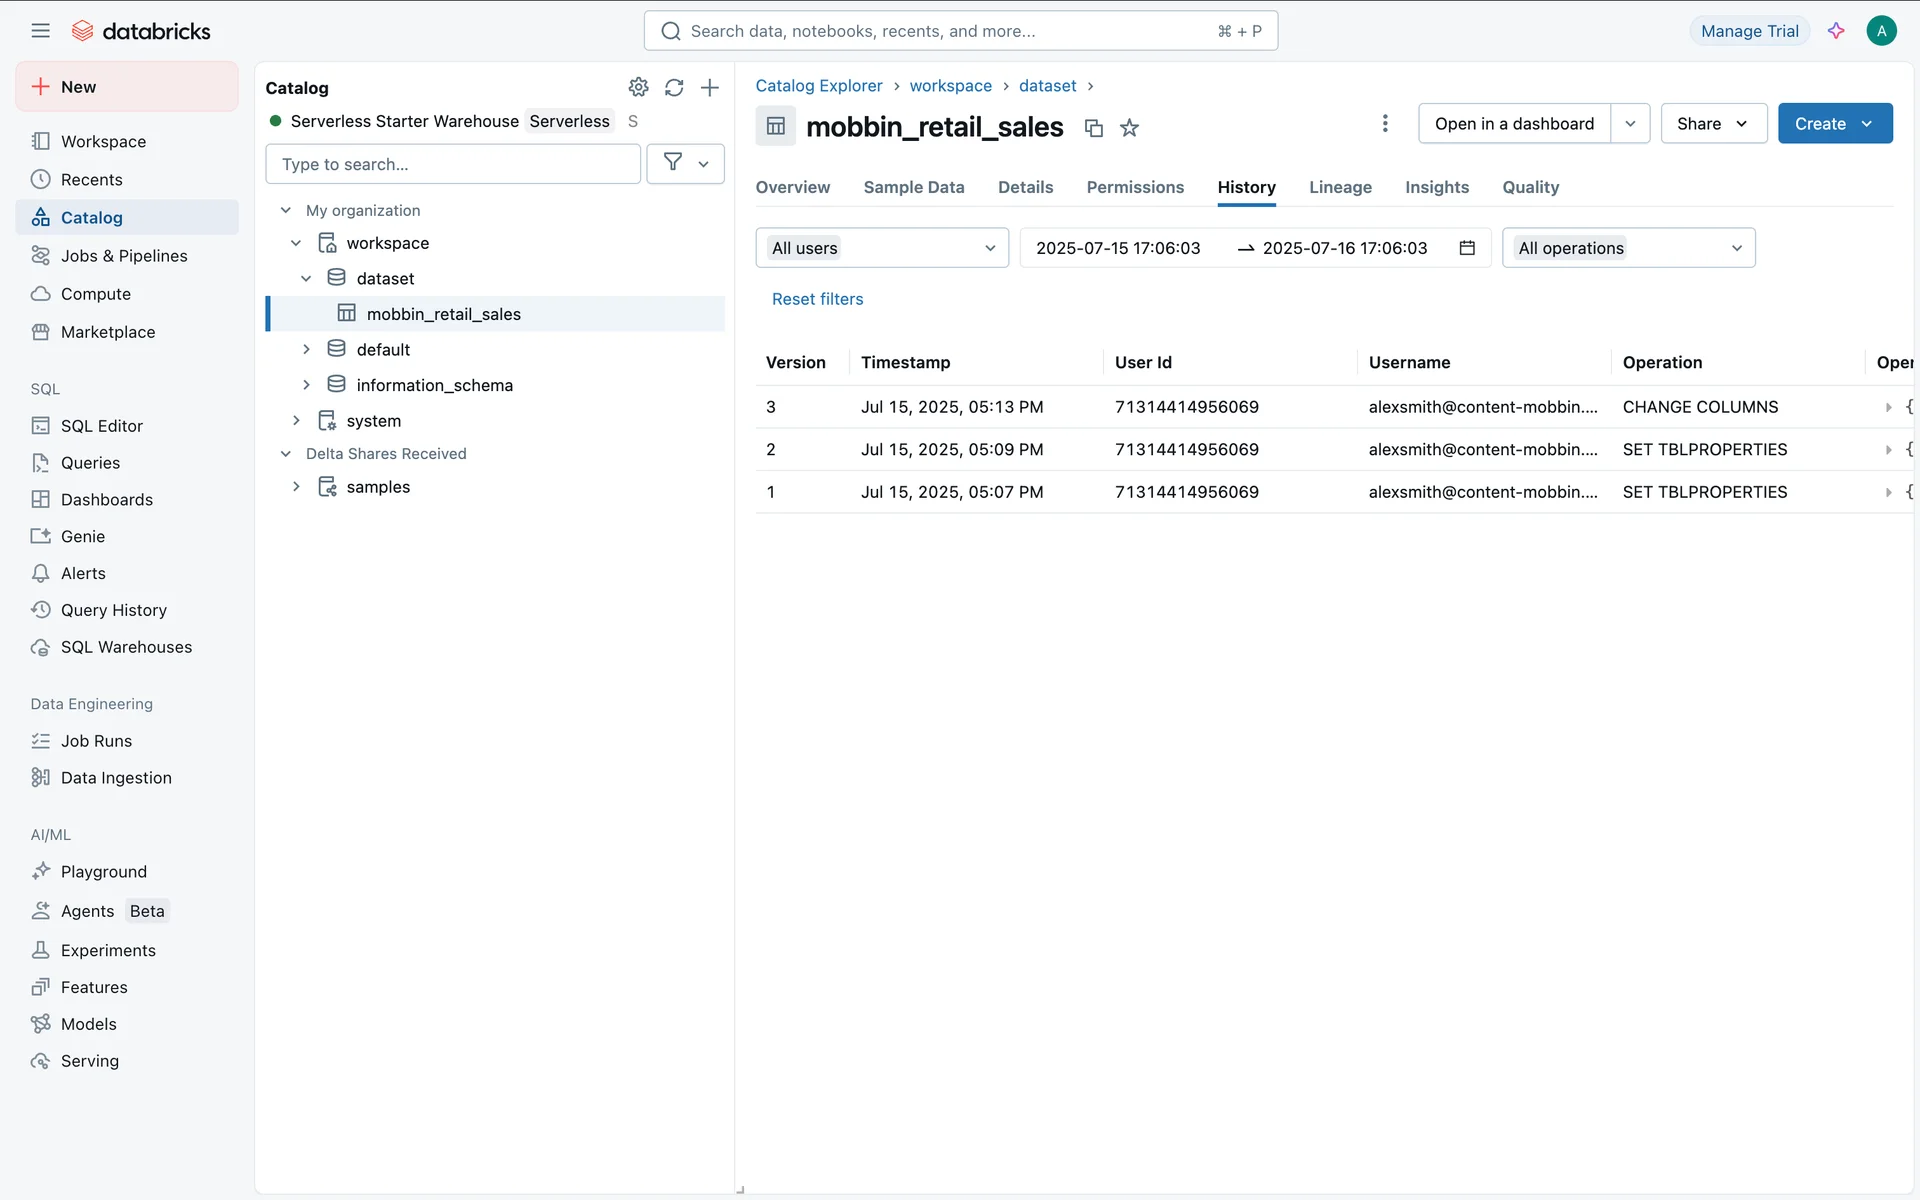Click the Reset filters link

[817, 299]
